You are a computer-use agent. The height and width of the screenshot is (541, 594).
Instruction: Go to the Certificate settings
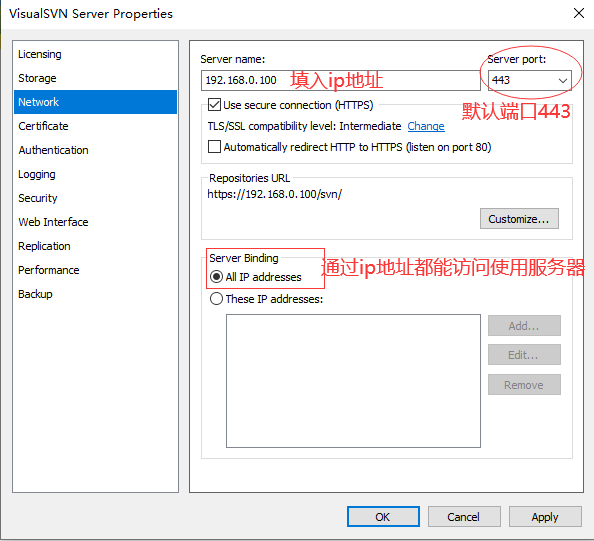(95, 126)
